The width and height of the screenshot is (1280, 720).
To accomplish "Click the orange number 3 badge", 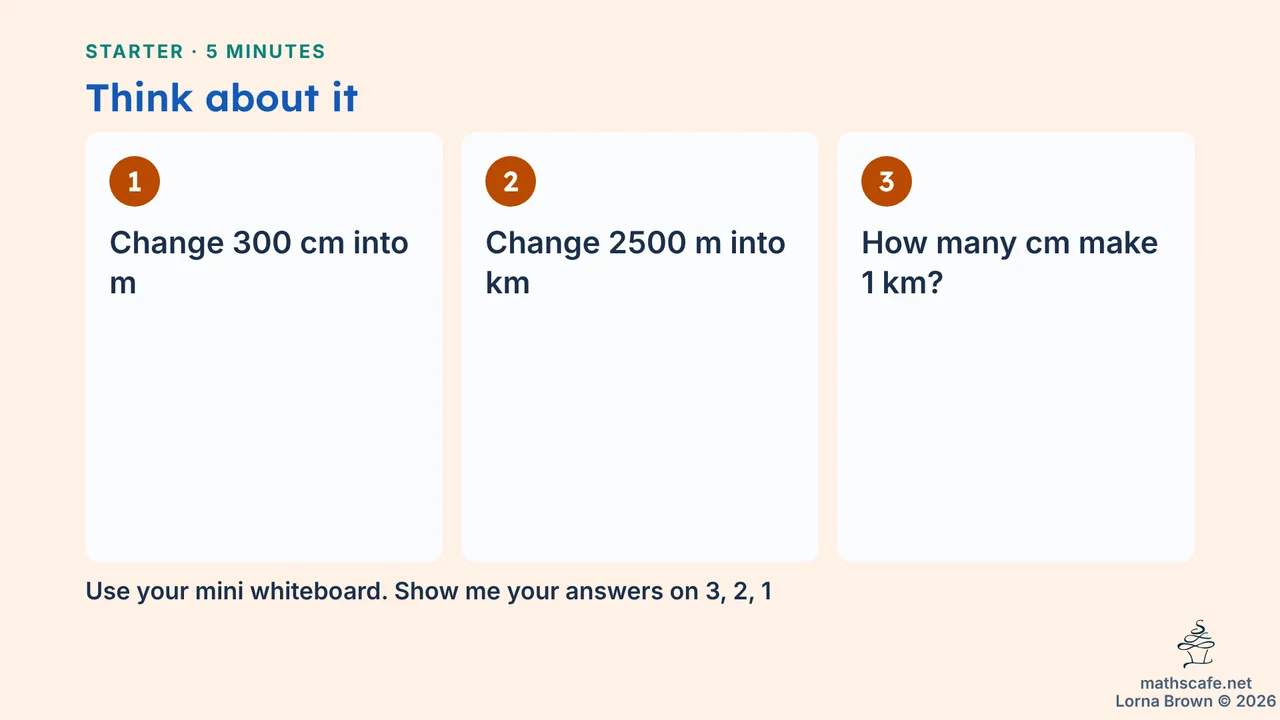I will coord(886,181).
